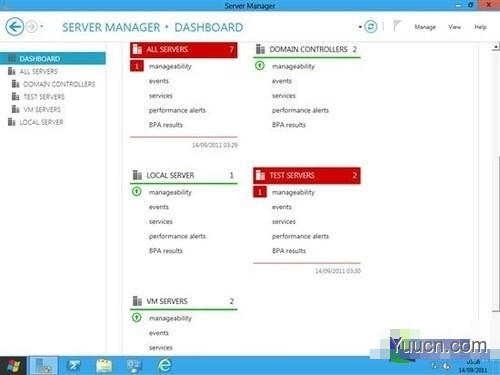The width and height of the screenshot is (500, 375).
Task: Click the server icon on Test Servers tile
Action: click(260, 175)
